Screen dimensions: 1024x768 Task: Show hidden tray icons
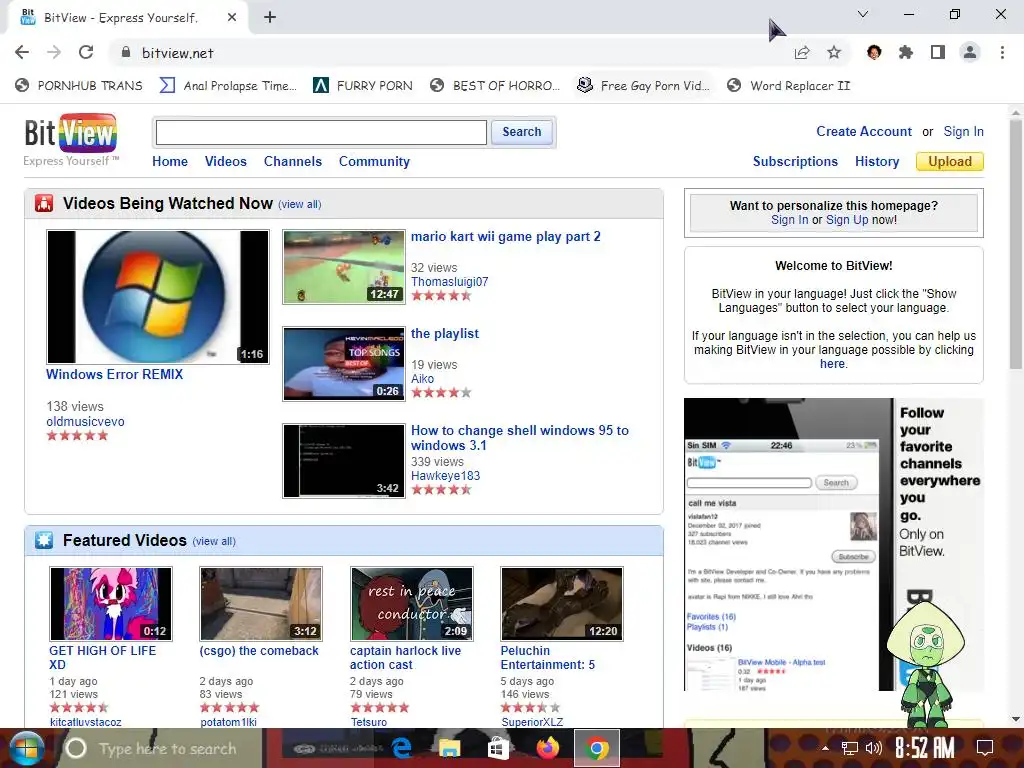pos(825,748)
